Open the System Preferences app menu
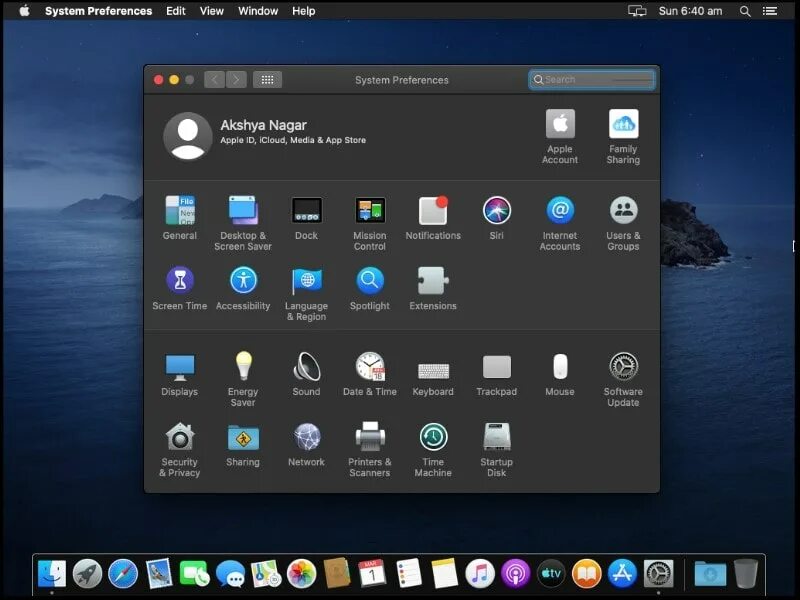800x600 pixels. [x=98, y=11]
